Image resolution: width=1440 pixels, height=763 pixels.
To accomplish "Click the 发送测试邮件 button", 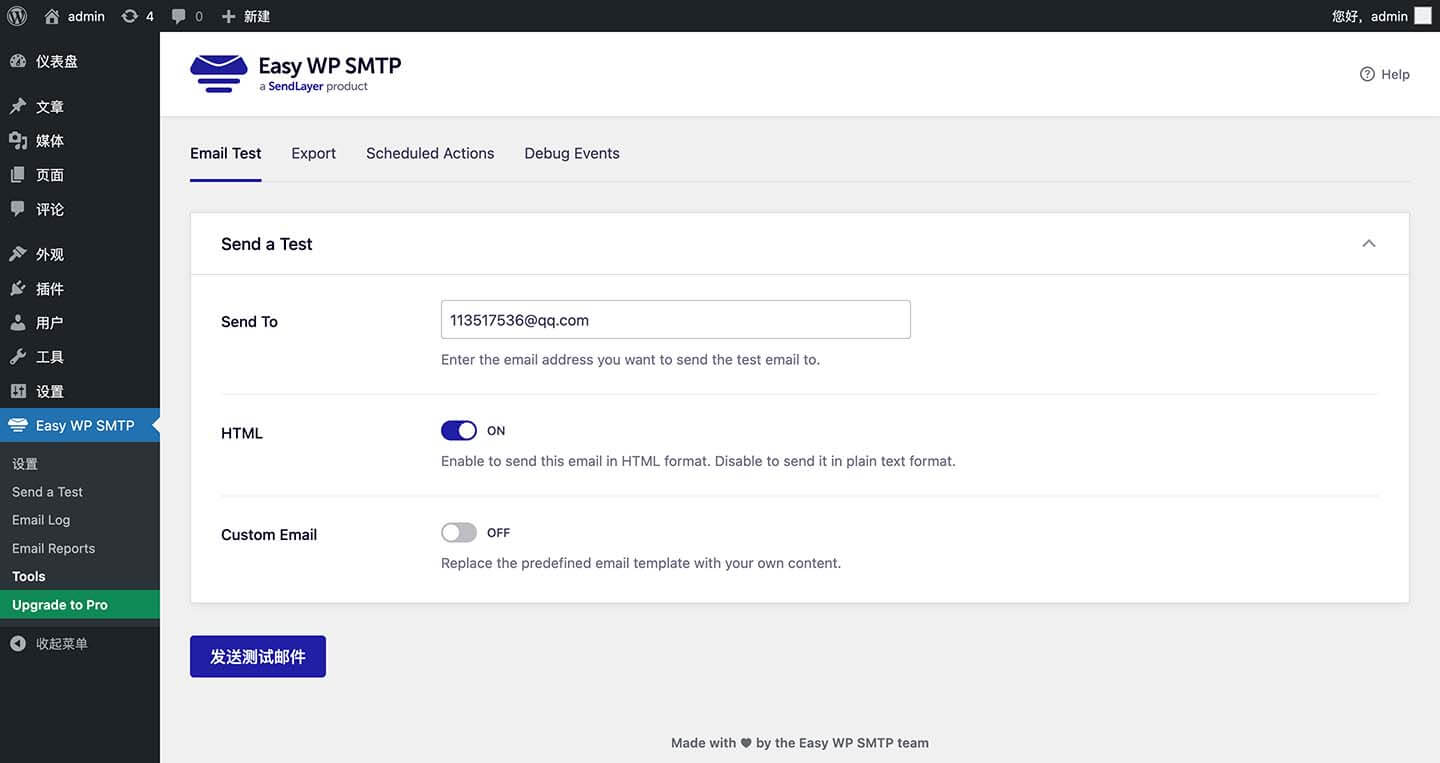I will pos(258,656).
